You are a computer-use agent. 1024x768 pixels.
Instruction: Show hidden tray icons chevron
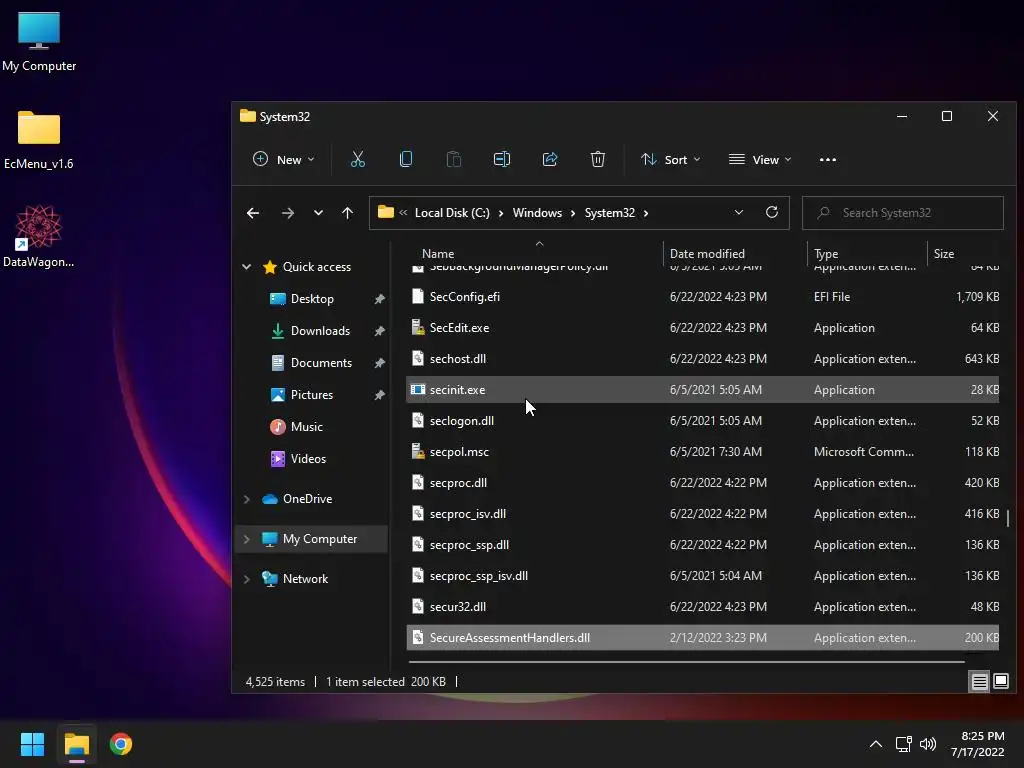pyautogui.click(x=876, y=744)
